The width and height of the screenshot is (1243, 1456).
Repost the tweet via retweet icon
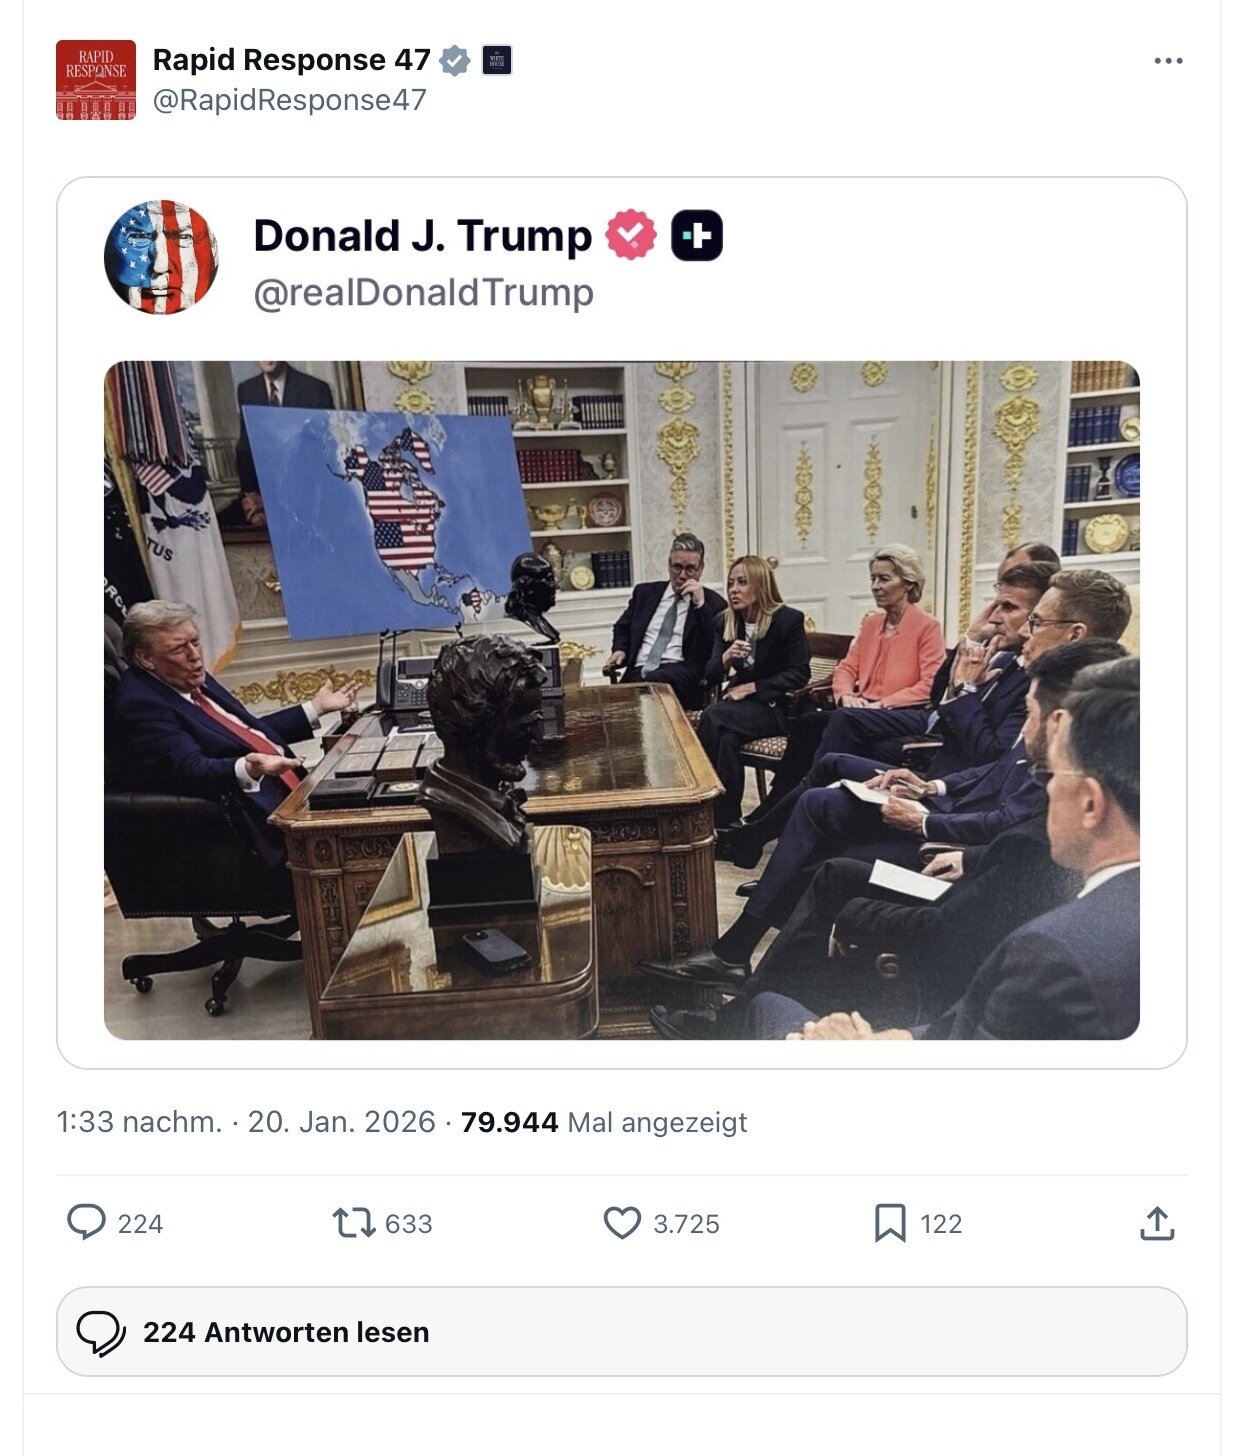click(354, 1222)
